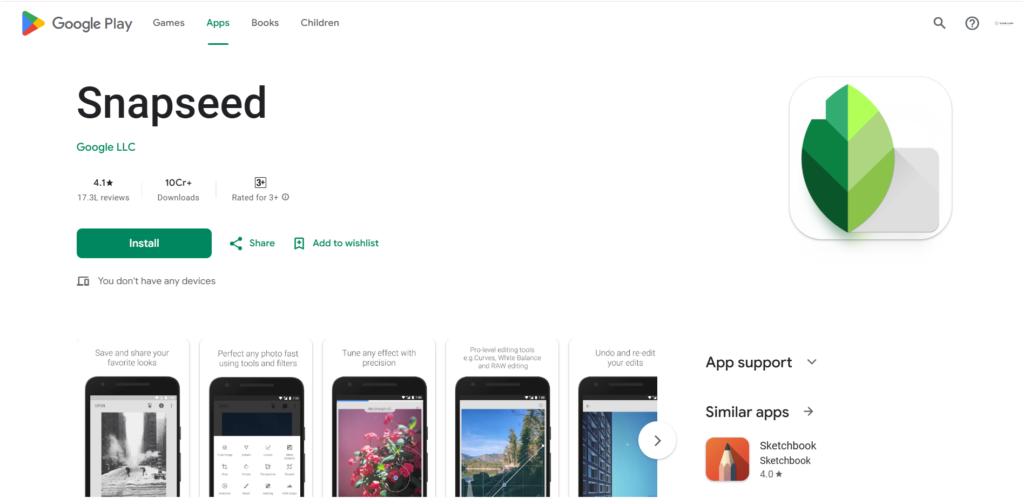The image size is (1024, 498).
Task: Open the Save and share looks screenshot
Action: tap(132, 418)
